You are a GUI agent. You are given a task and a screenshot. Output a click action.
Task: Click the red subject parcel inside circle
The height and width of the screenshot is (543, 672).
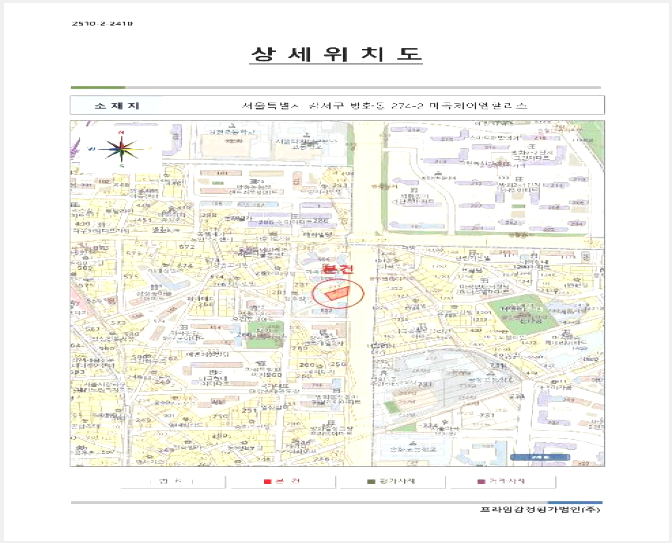(338, 294)
